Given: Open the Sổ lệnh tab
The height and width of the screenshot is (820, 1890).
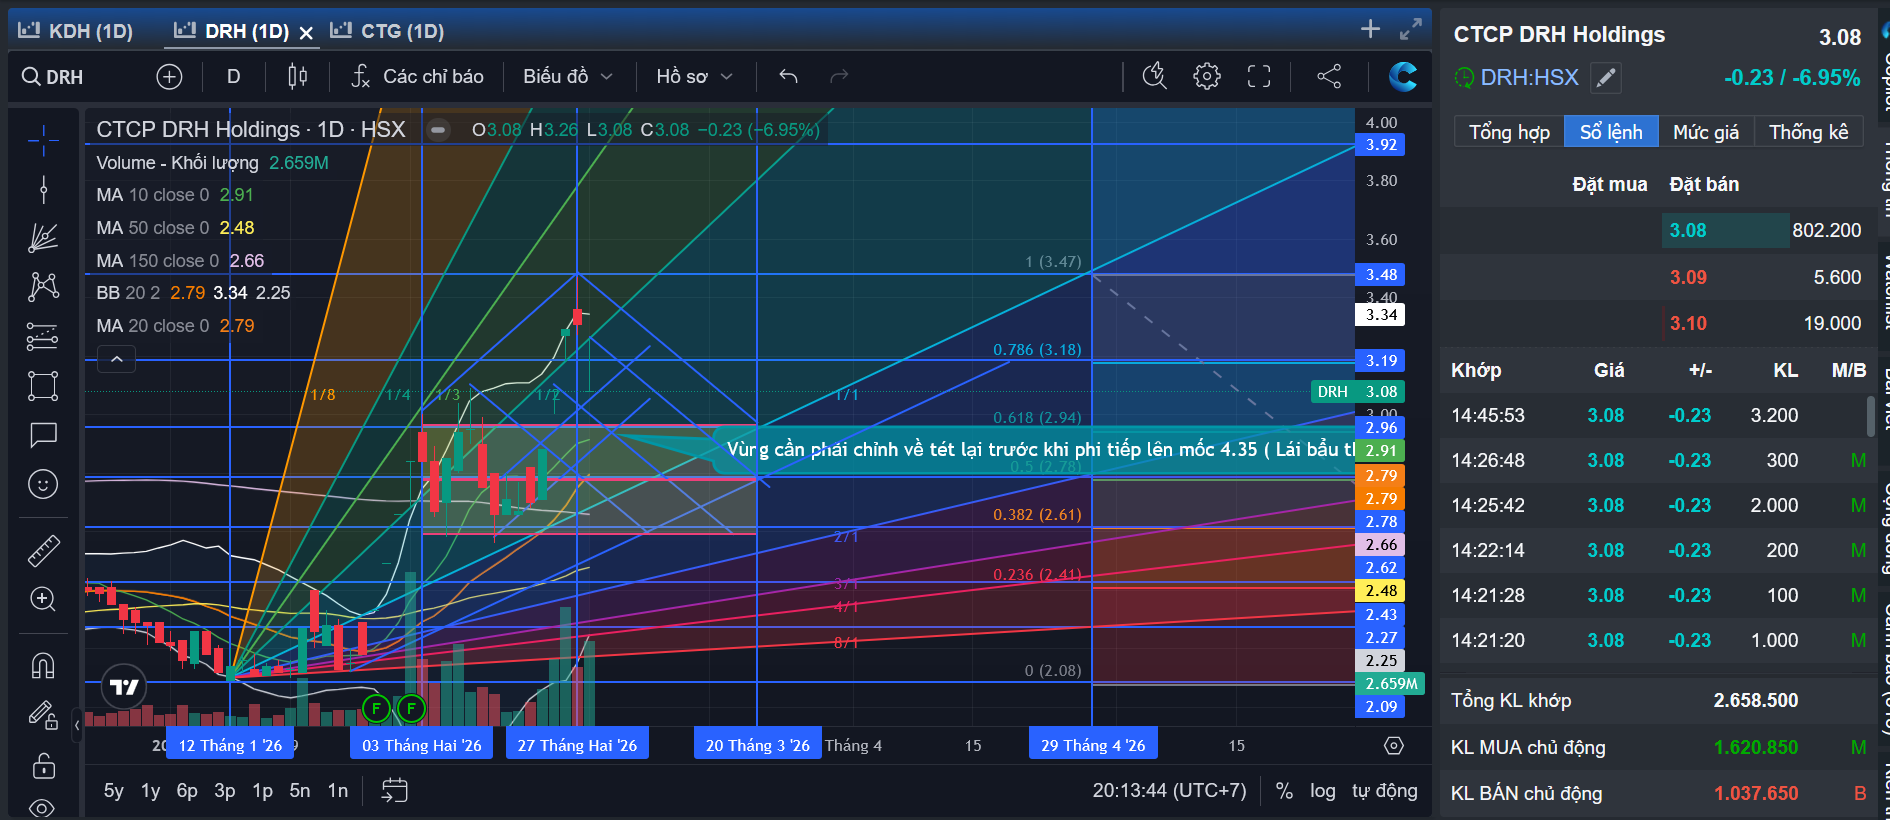Looking at the screenshot, I should click(1611, 132).
